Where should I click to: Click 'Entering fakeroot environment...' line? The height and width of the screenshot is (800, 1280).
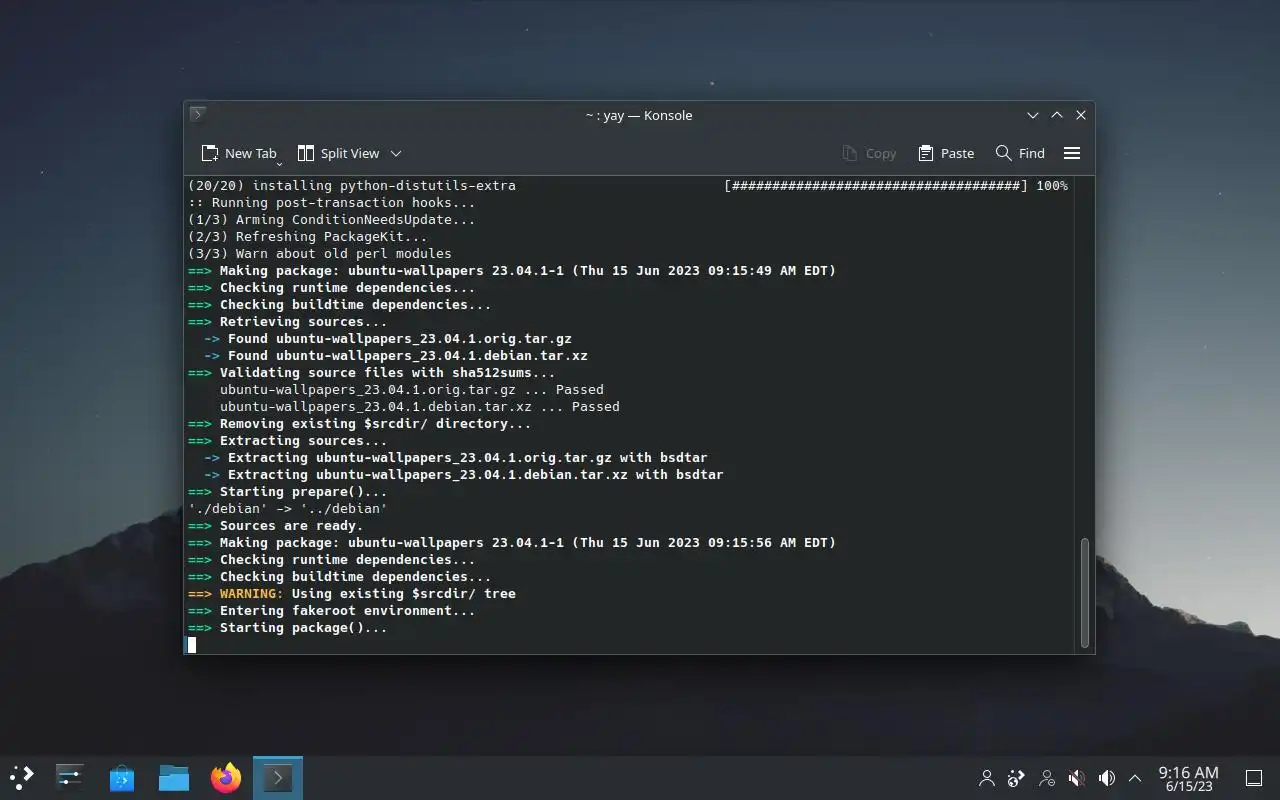click(x=332, y=610)
